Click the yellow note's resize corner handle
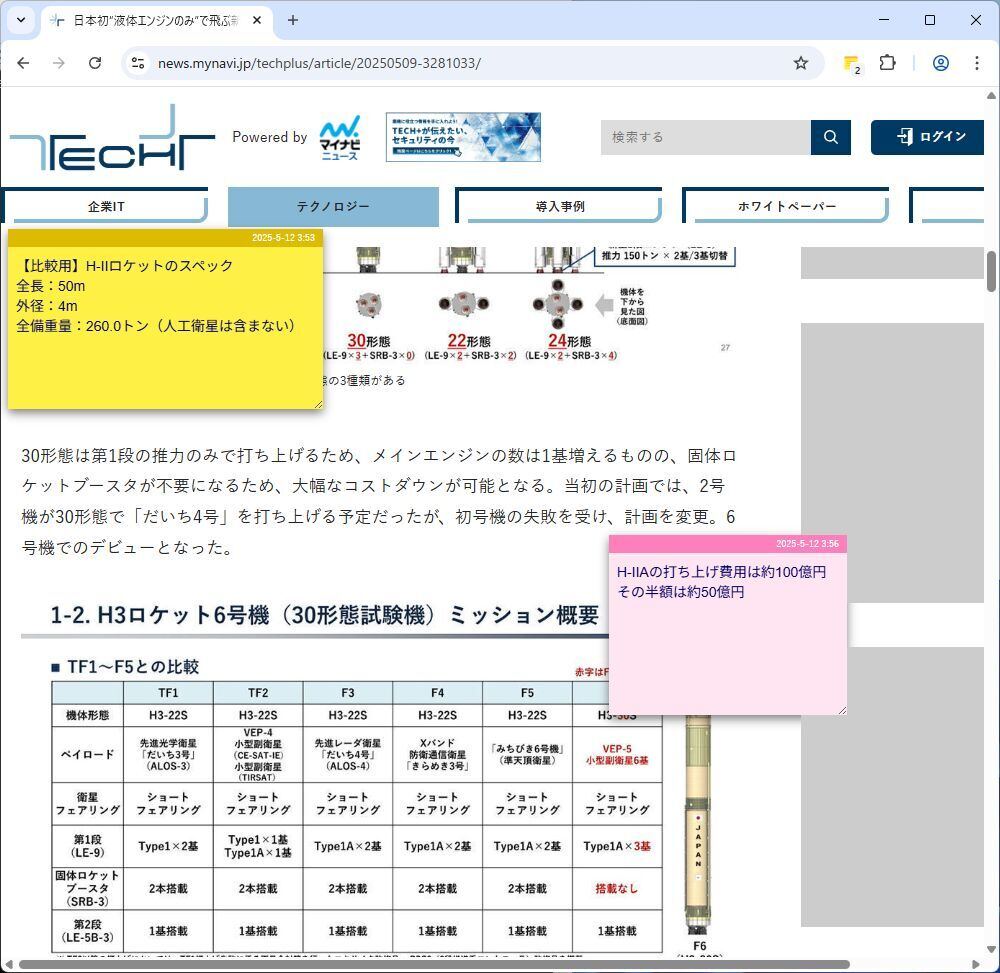The height and width of the screenshot is (973, 1000). pos(318,404)
